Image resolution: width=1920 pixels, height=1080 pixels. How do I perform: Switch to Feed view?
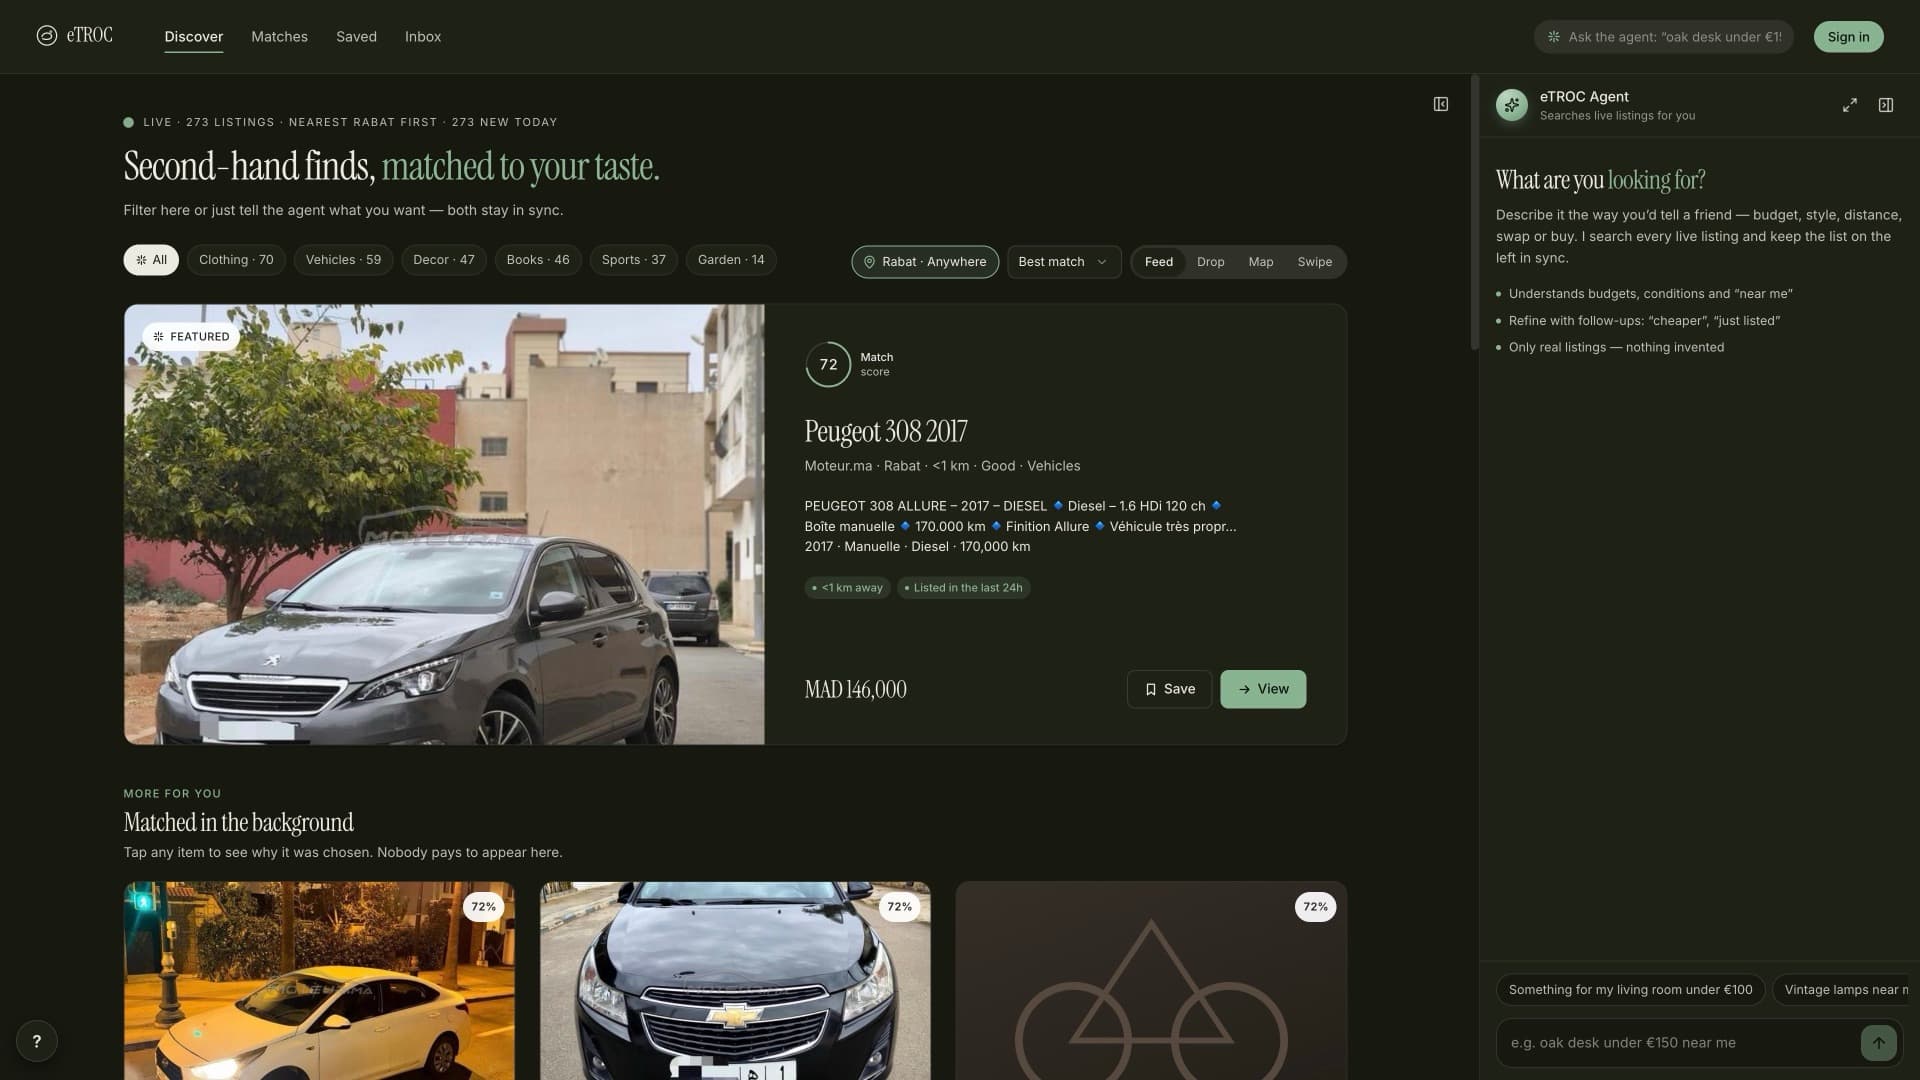(x=1159, y=262)
